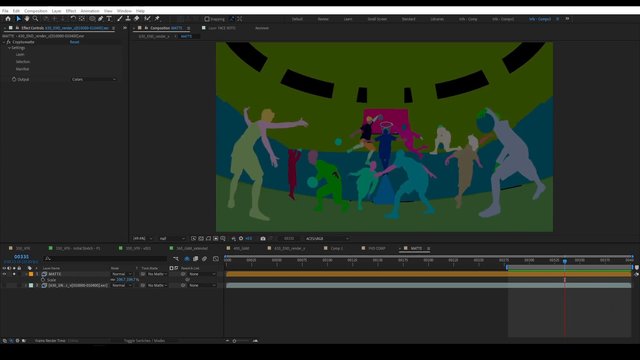Click the Output stopwatch icon
The image size is (640, 360).
(14, 79)
